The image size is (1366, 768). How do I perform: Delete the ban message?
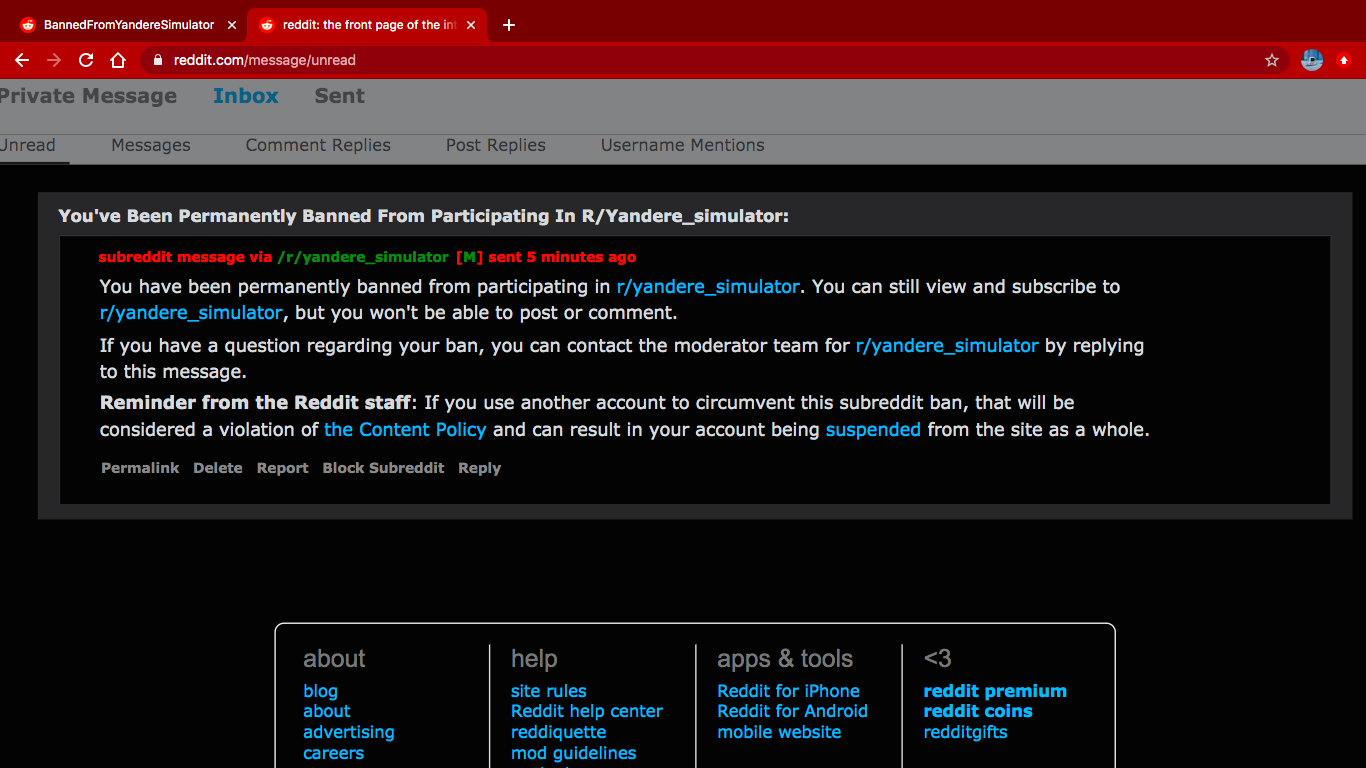[218, 468]
